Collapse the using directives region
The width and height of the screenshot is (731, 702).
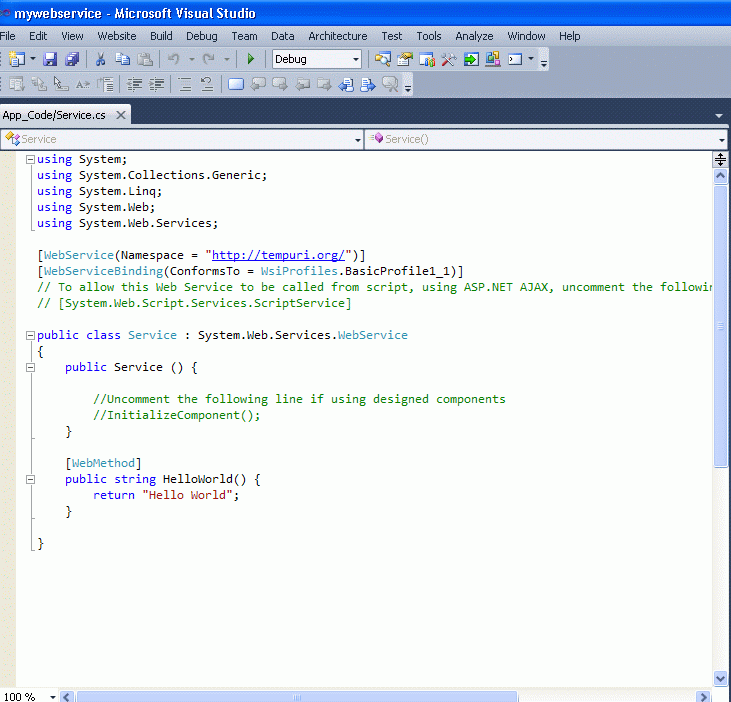(30, 159)
